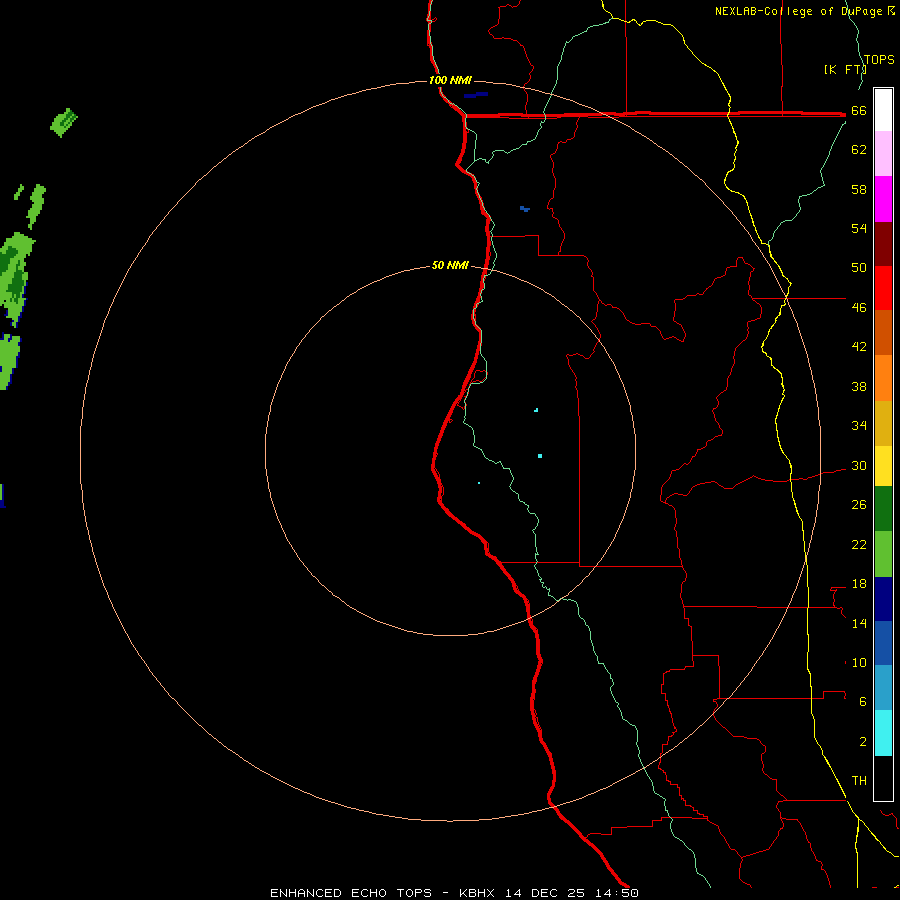Click the legend value 50
900x900 pixels.
pos(859,267)
